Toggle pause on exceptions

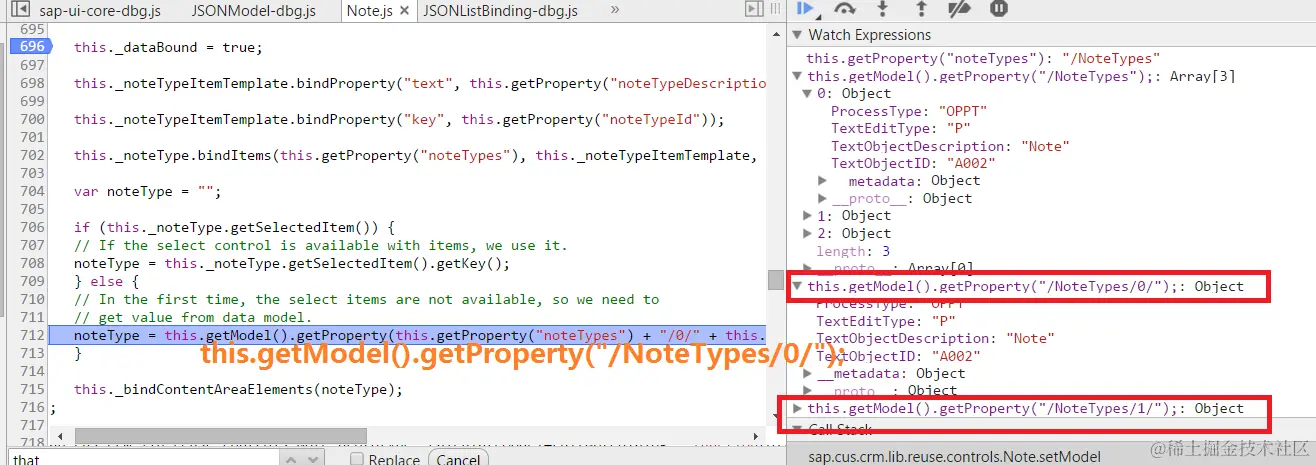point(998,9)
